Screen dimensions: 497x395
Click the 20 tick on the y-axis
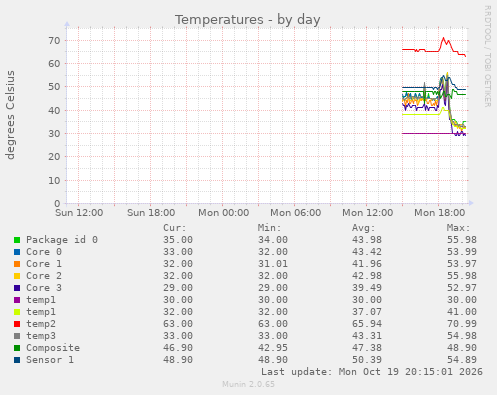coord(54,157)
